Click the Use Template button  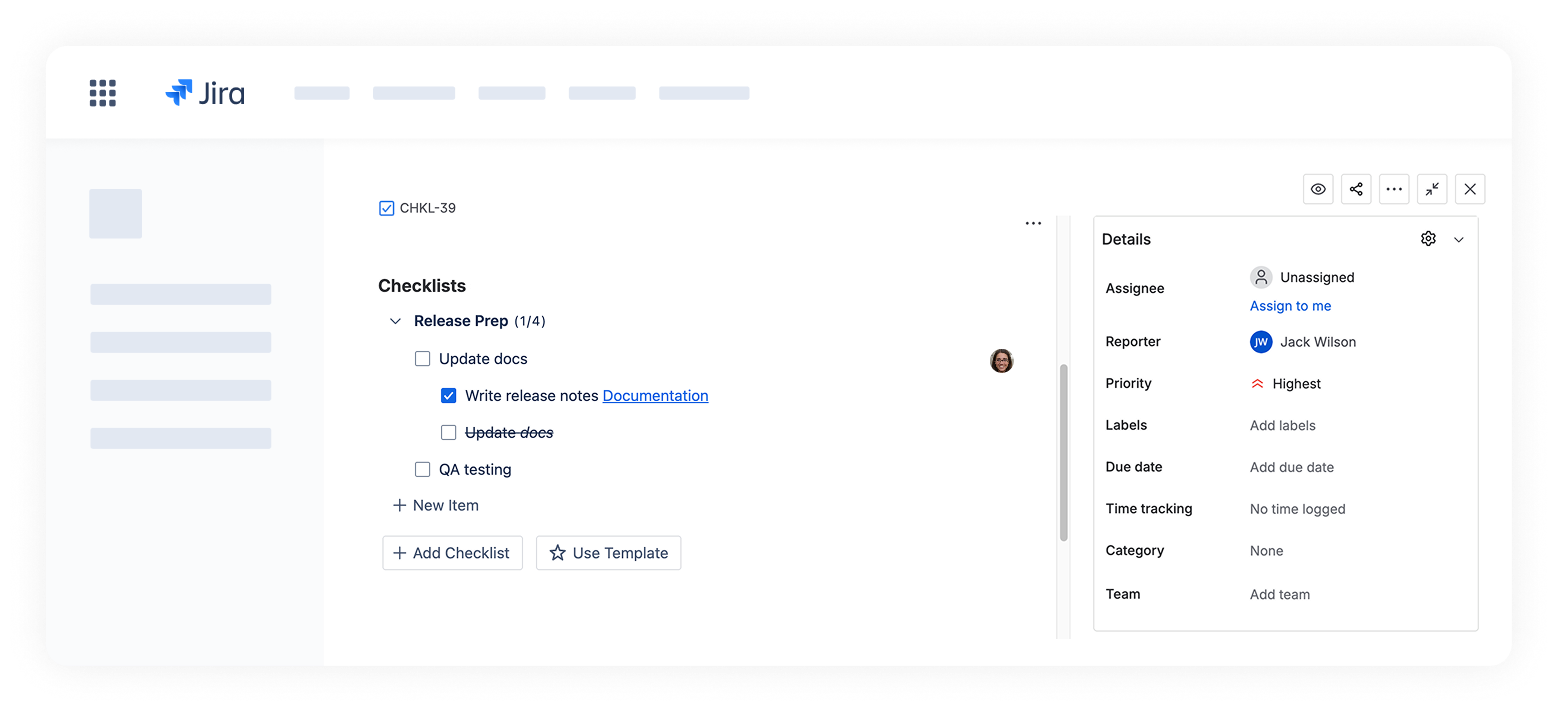click(x=608, y=553)
